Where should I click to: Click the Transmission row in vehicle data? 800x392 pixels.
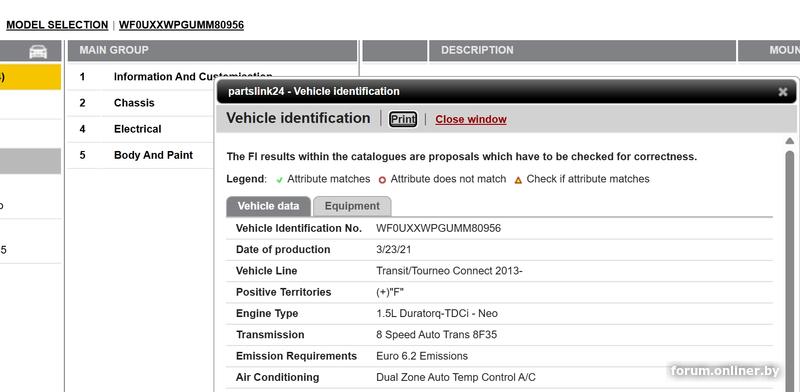[499, 335]
